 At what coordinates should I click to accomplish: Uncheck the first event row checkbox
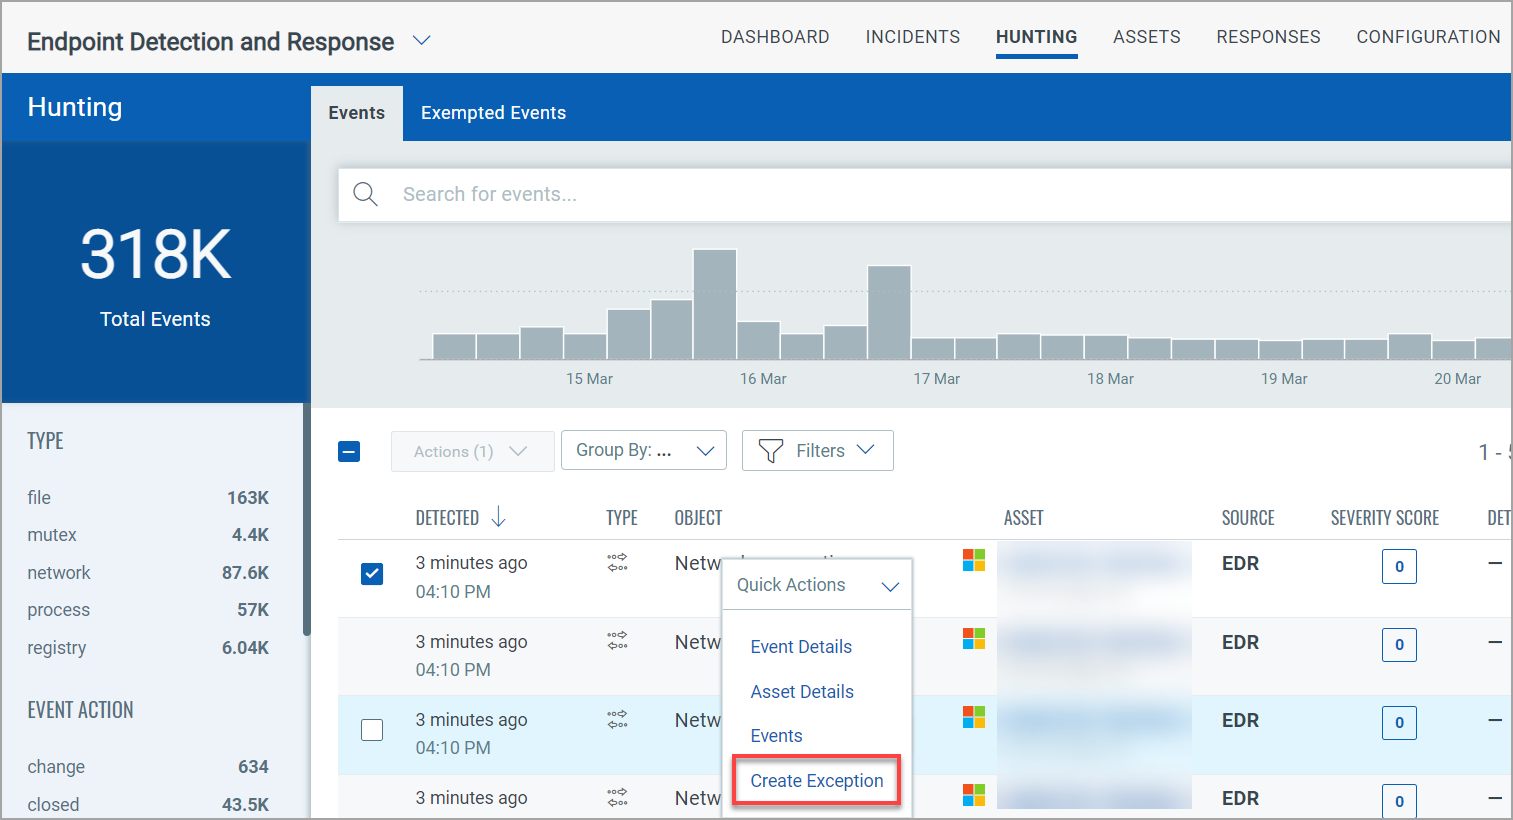point(372,574)
